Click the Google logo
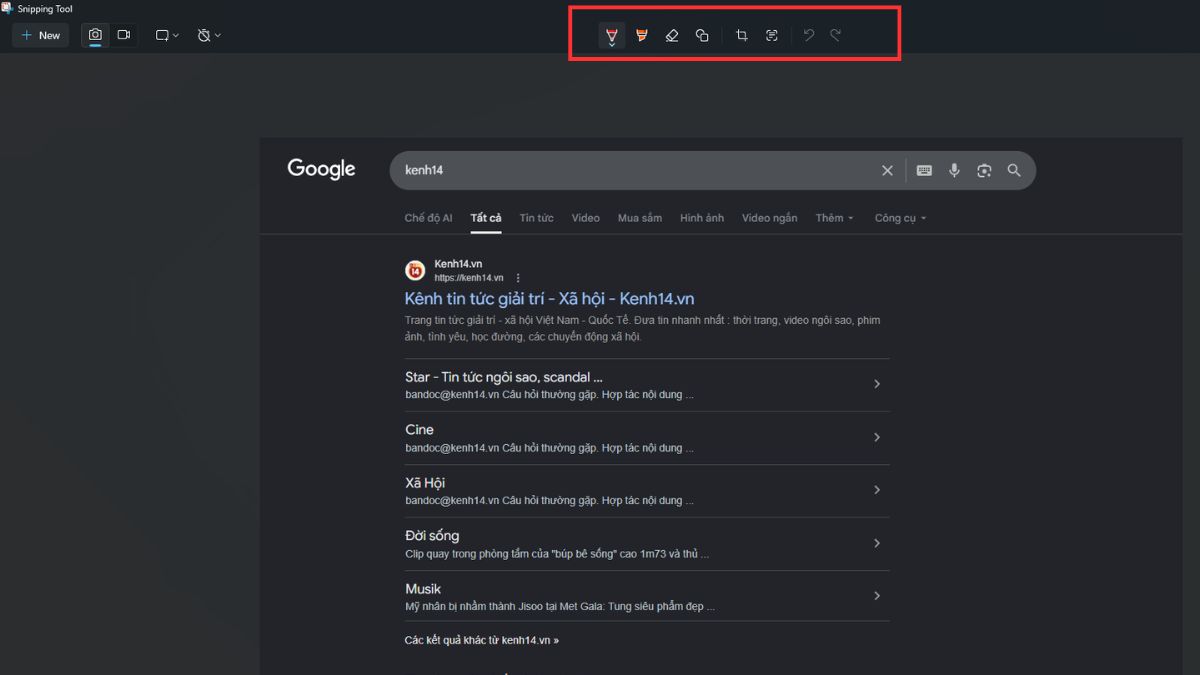The height and width of the screenshot is (675, 1200). (x=321, y=169)
